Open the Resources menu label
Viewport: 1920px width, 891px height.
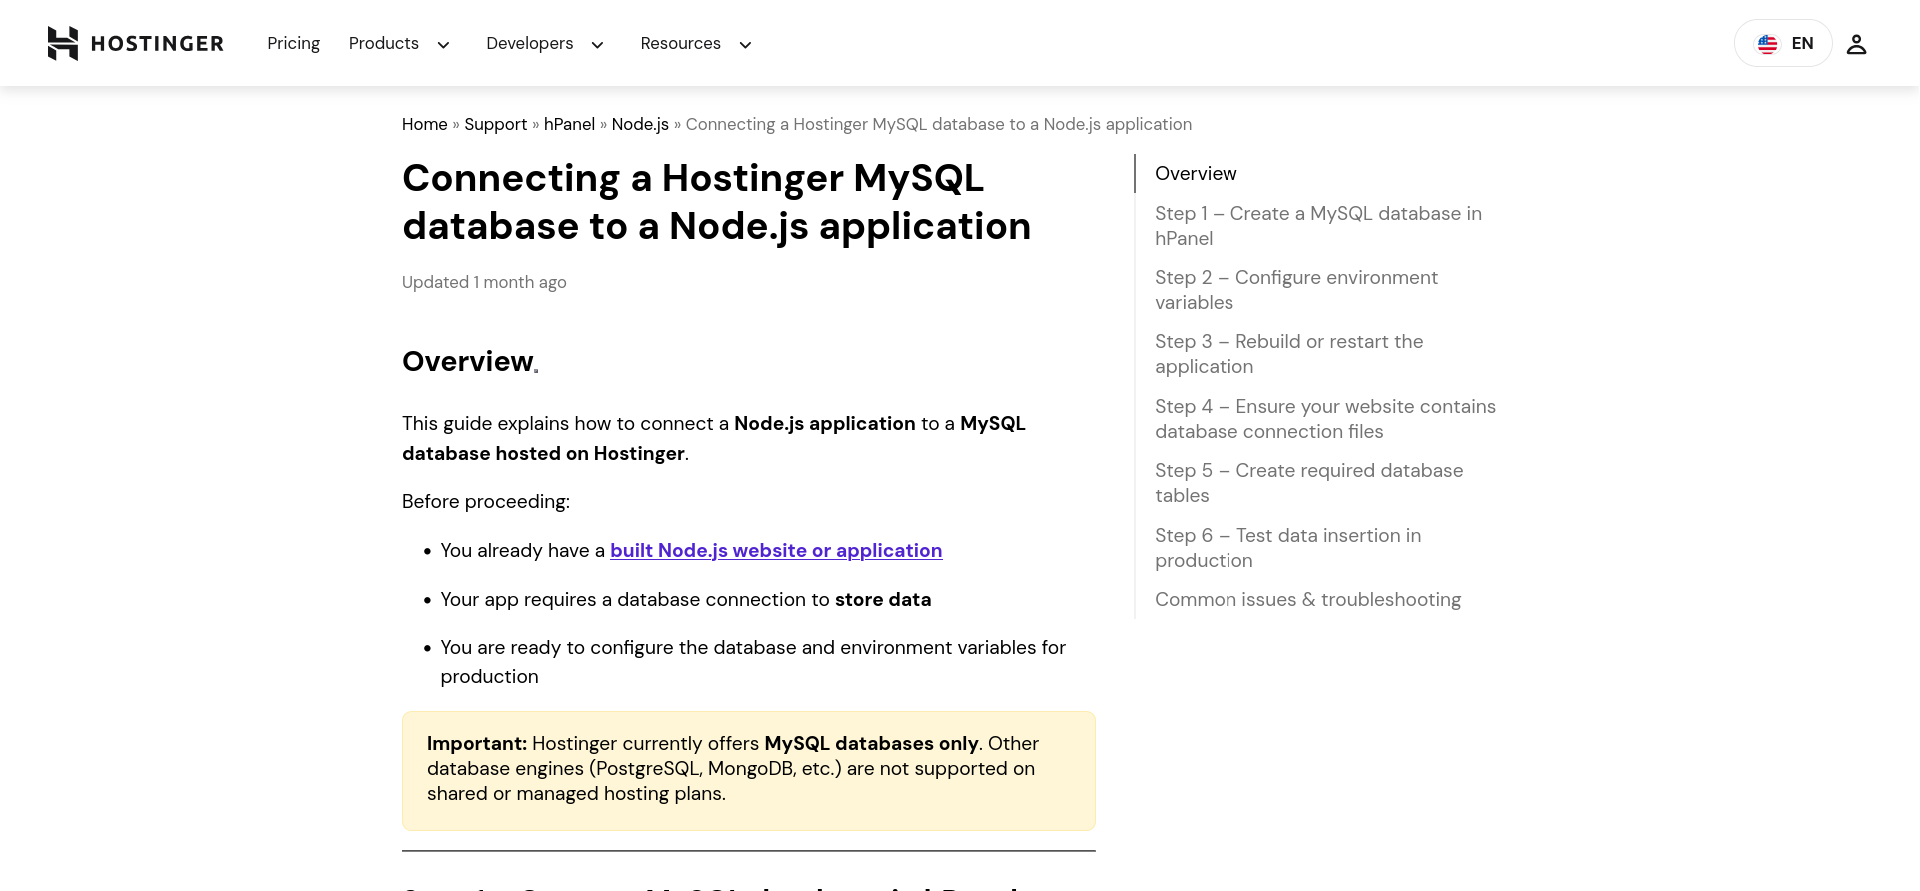[x=680, y=43]
